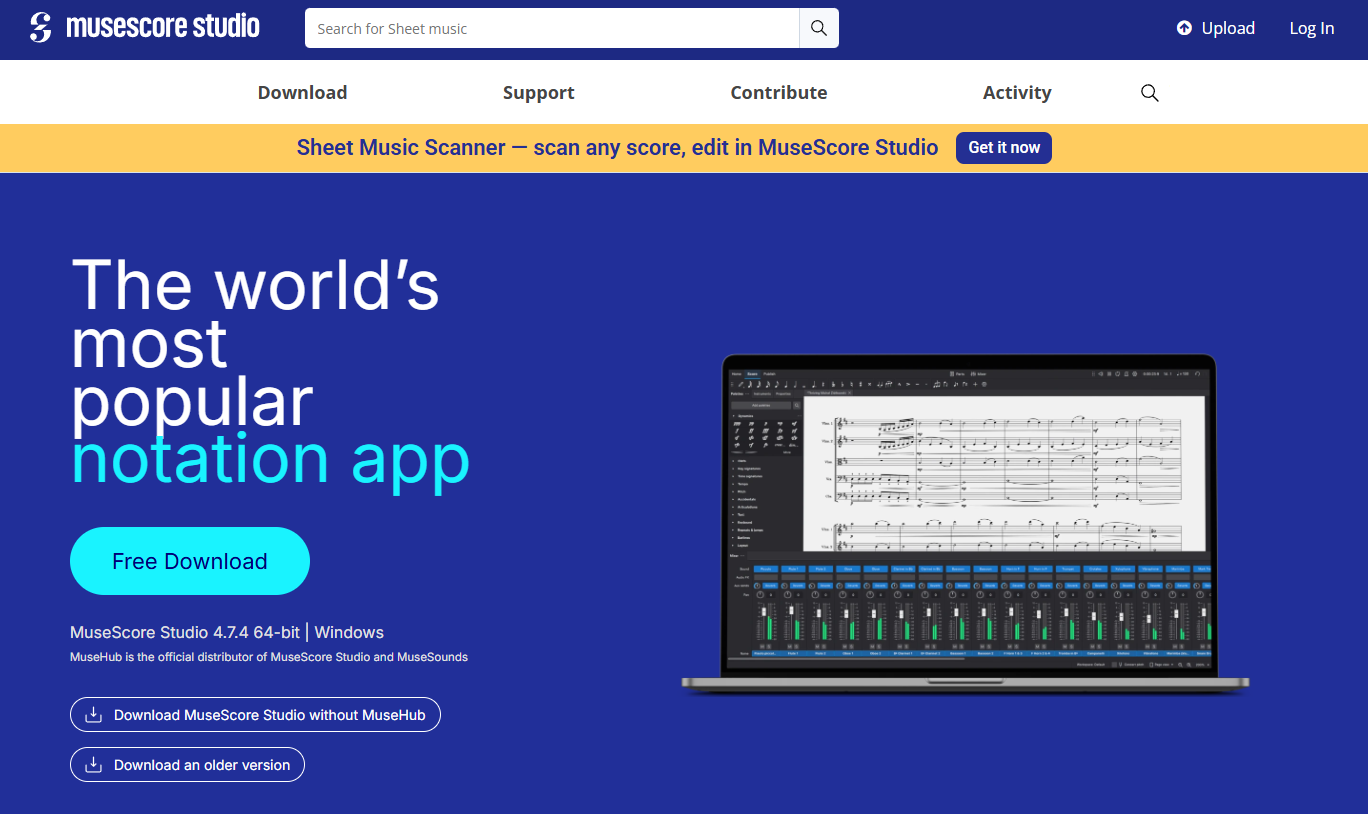Click the laptop screenshot of MuseScore Studio
This screenshot has width=1368, height=814.
tap(965, 522)
